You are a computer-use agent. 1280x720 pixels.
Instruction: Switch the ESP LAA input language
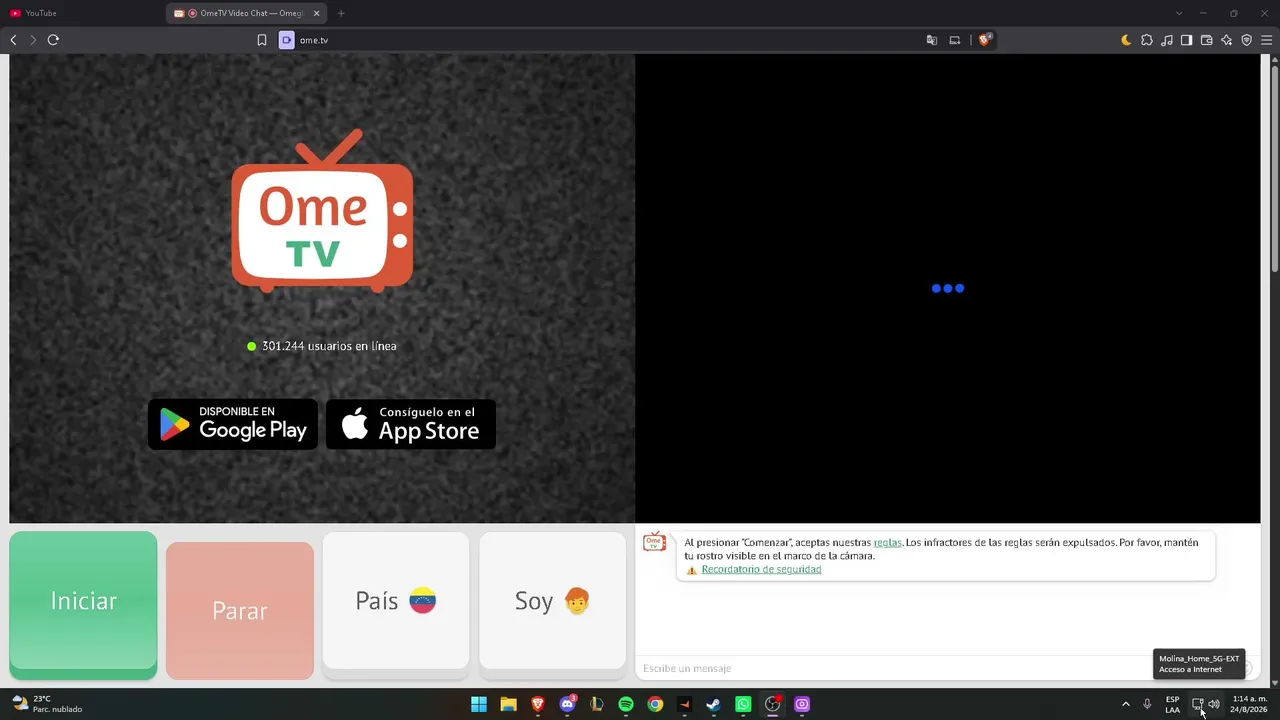(x=1172, y=704)
